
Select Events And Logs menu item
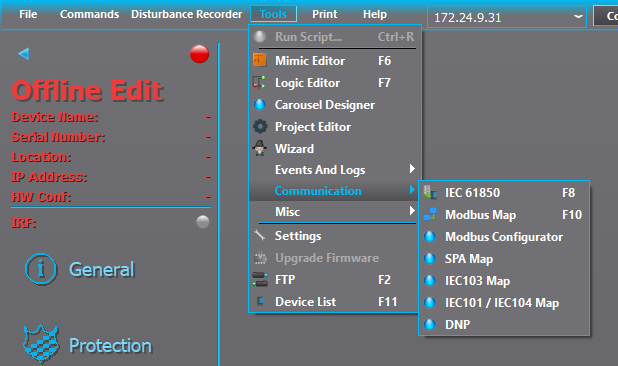tap(335, 170)
